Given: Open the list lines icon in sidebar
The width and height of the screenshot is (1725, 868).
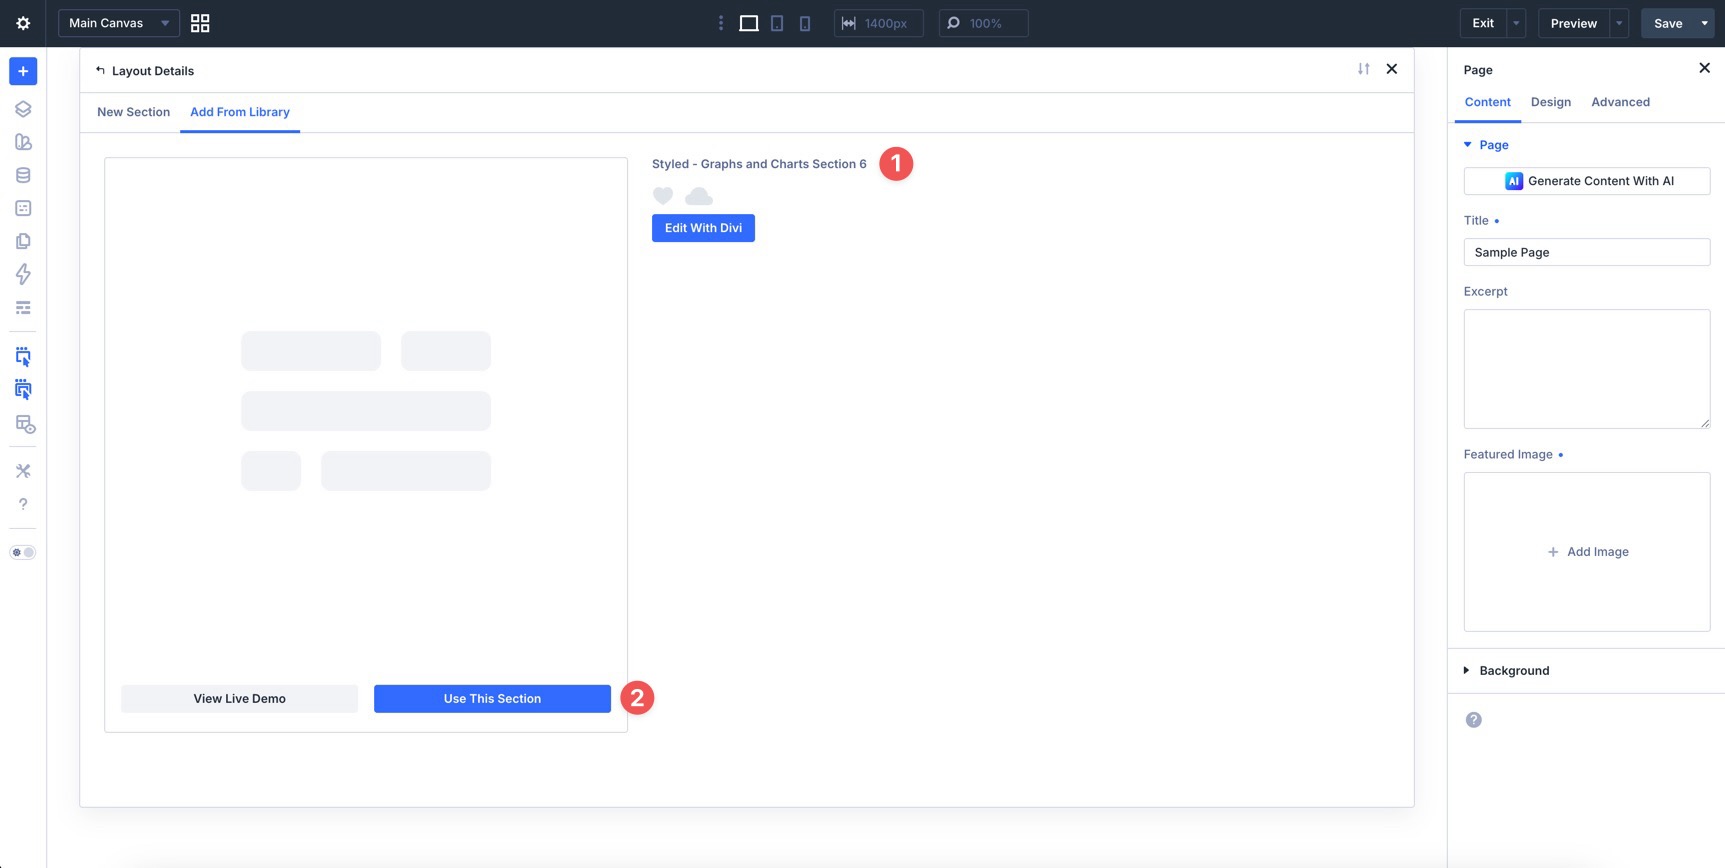Looking at the screenshot, I should pos(23,307).
